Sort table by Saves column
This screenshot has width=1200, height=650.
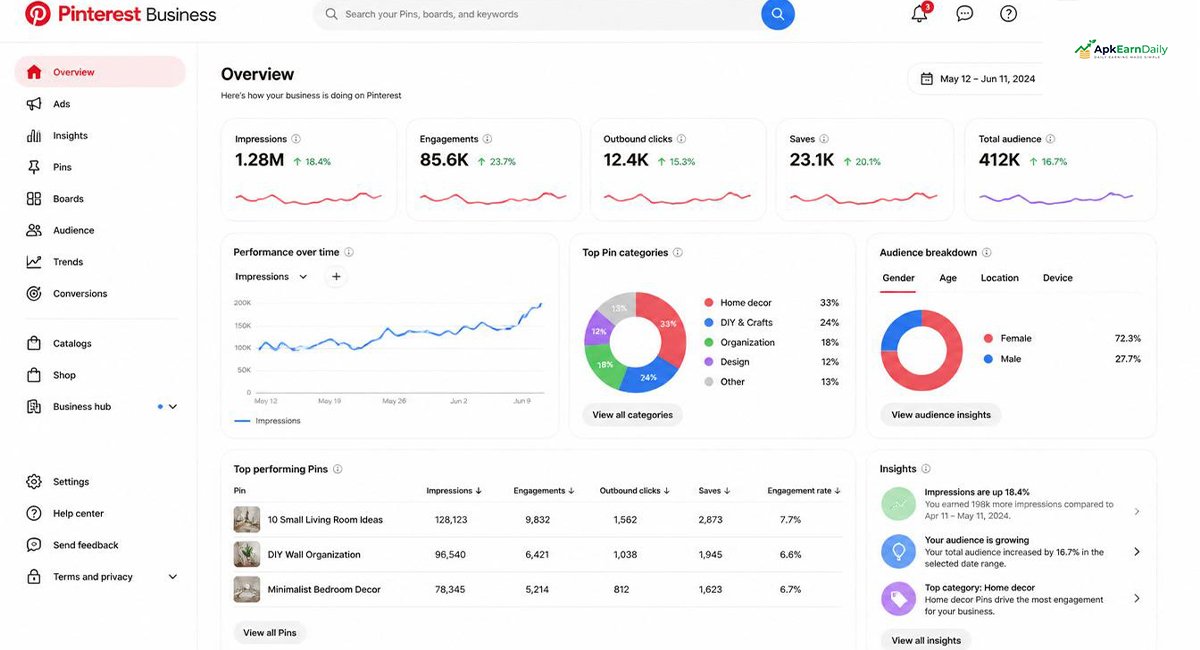(x=715, y=491)
